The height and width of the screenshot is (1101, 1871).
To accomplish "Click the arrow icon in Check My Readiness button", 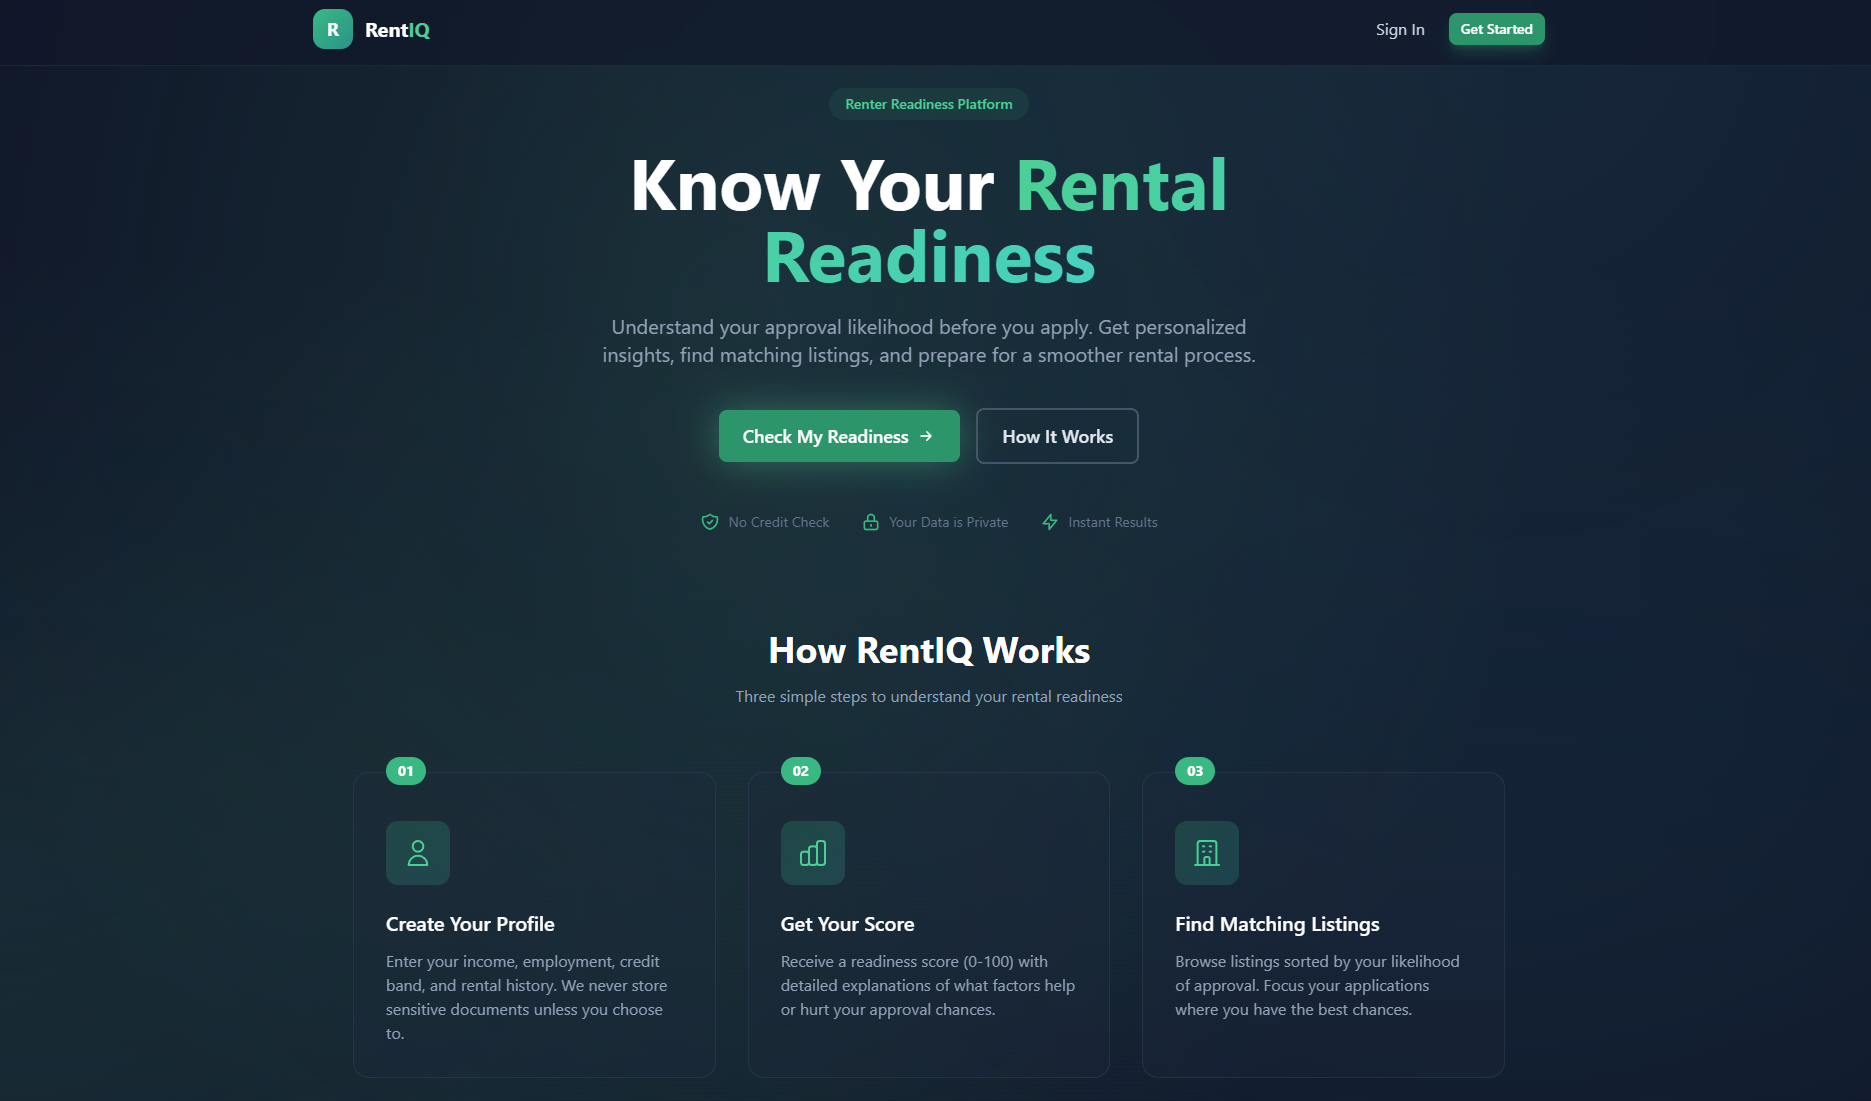I will tap(926, 436).
